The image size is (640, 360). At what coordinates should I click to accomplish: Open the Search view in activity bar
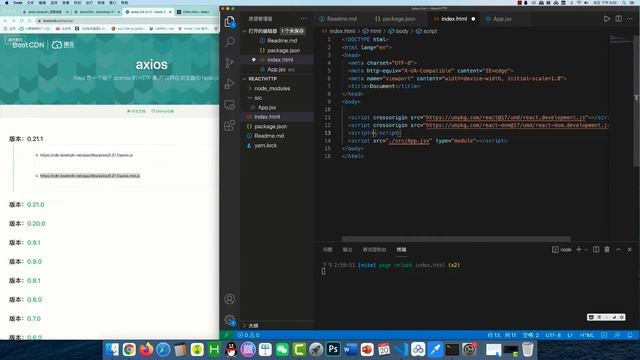(230, 42)
